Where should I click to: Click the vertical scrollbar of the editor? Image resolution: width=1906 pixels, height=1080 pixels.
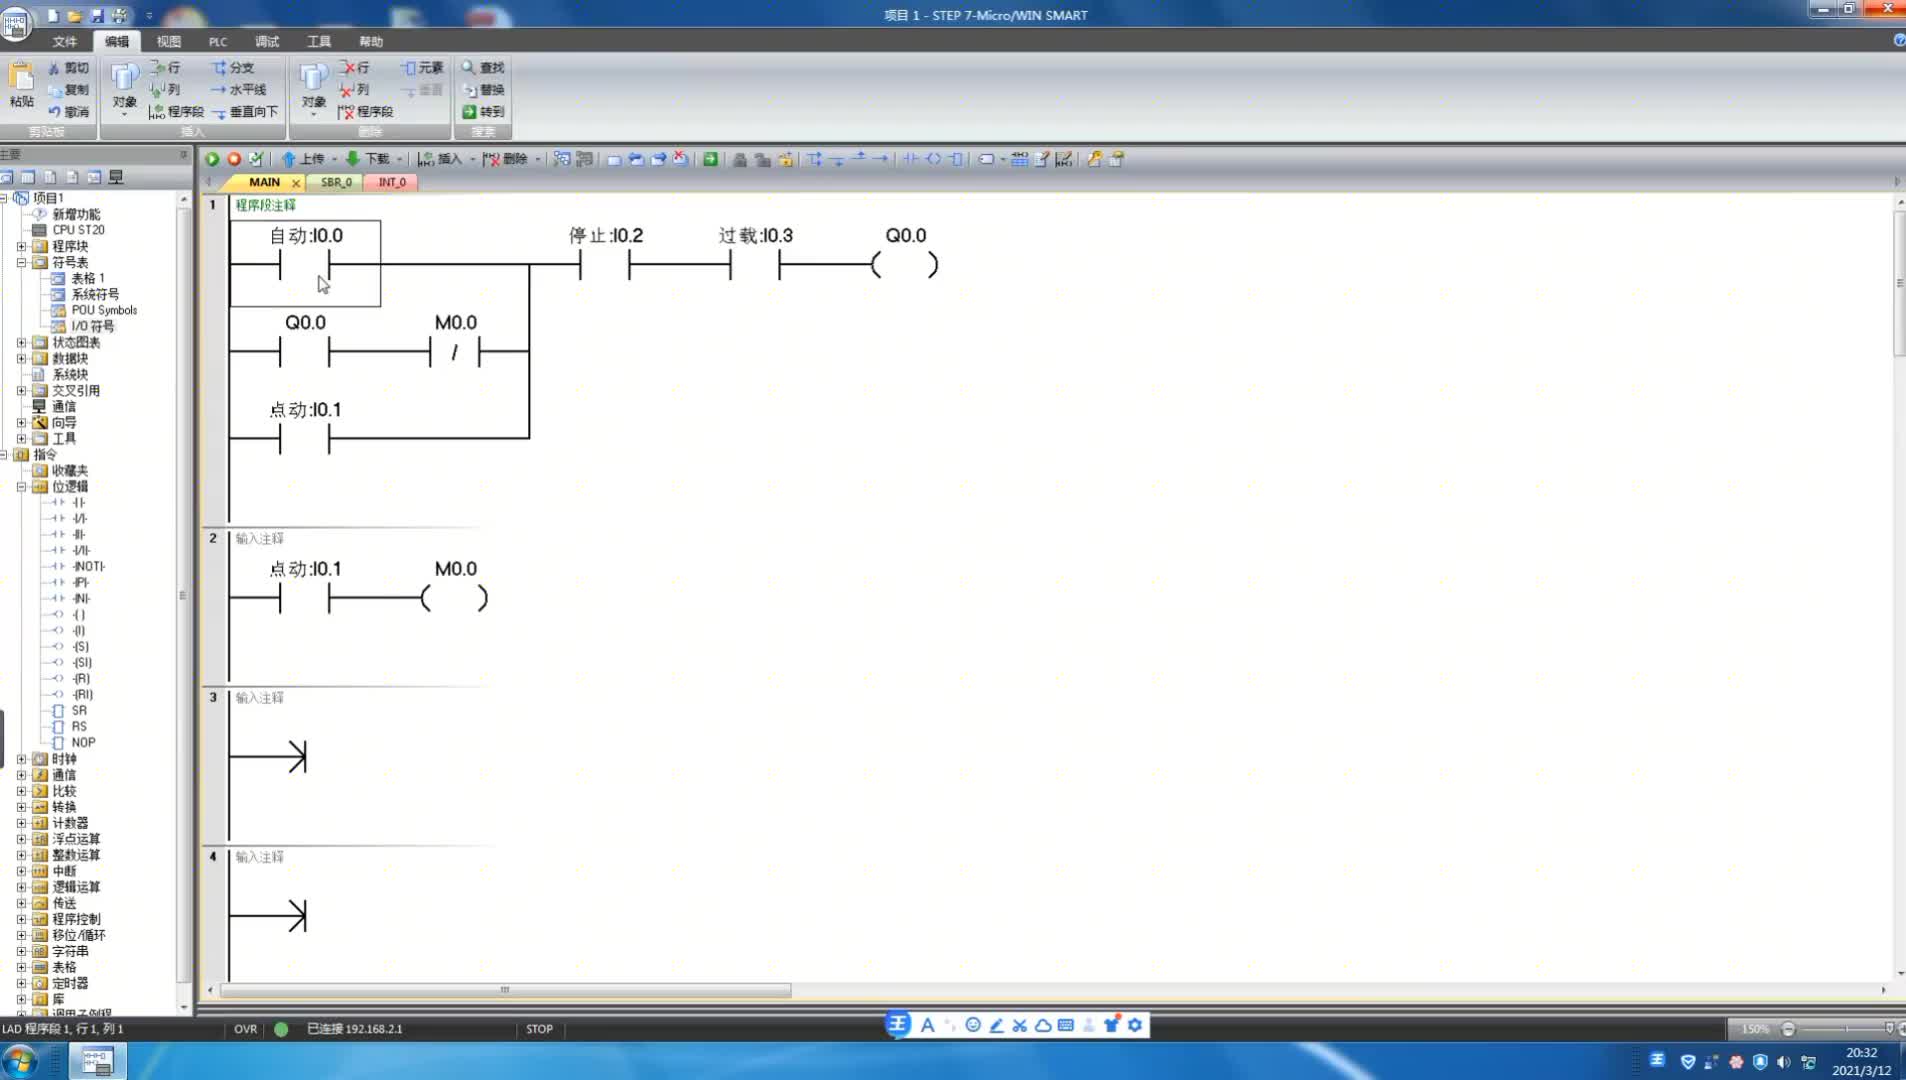coord(1900,283)
